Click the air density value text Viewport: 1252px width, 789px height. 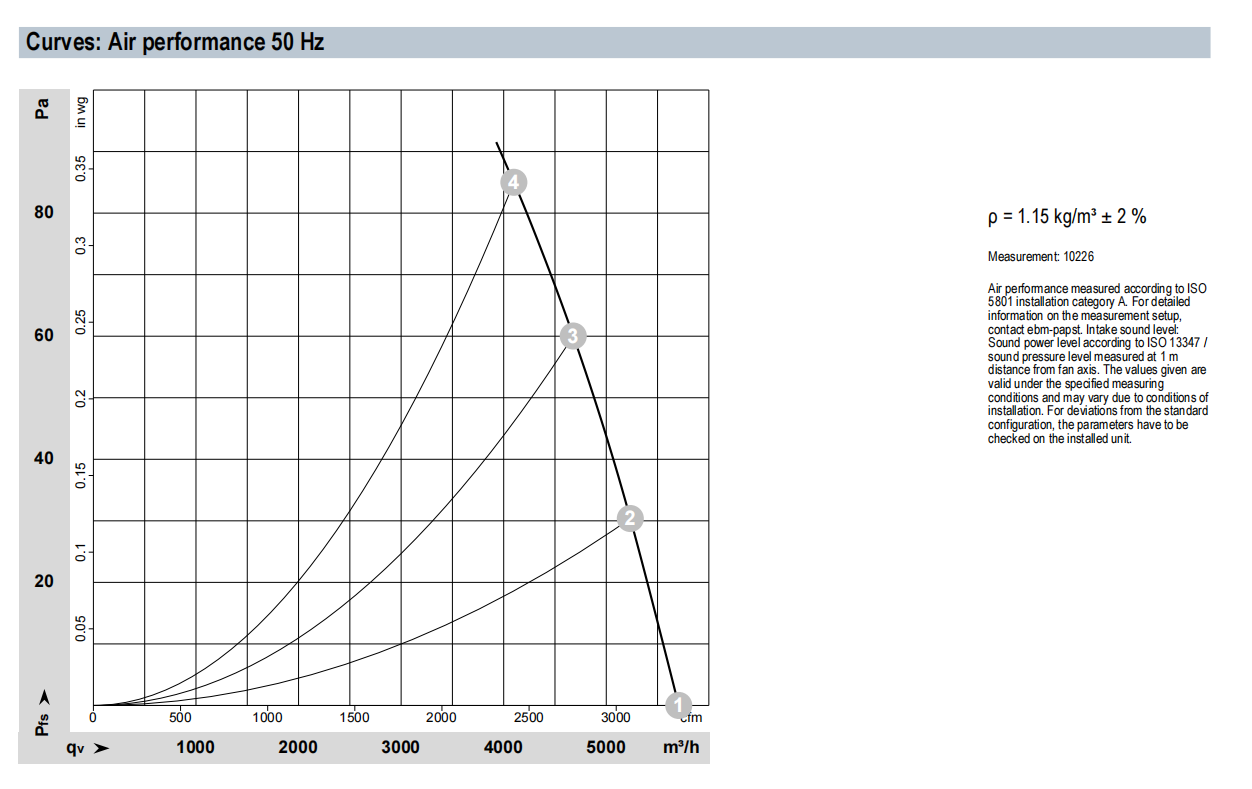(1066, 217)
